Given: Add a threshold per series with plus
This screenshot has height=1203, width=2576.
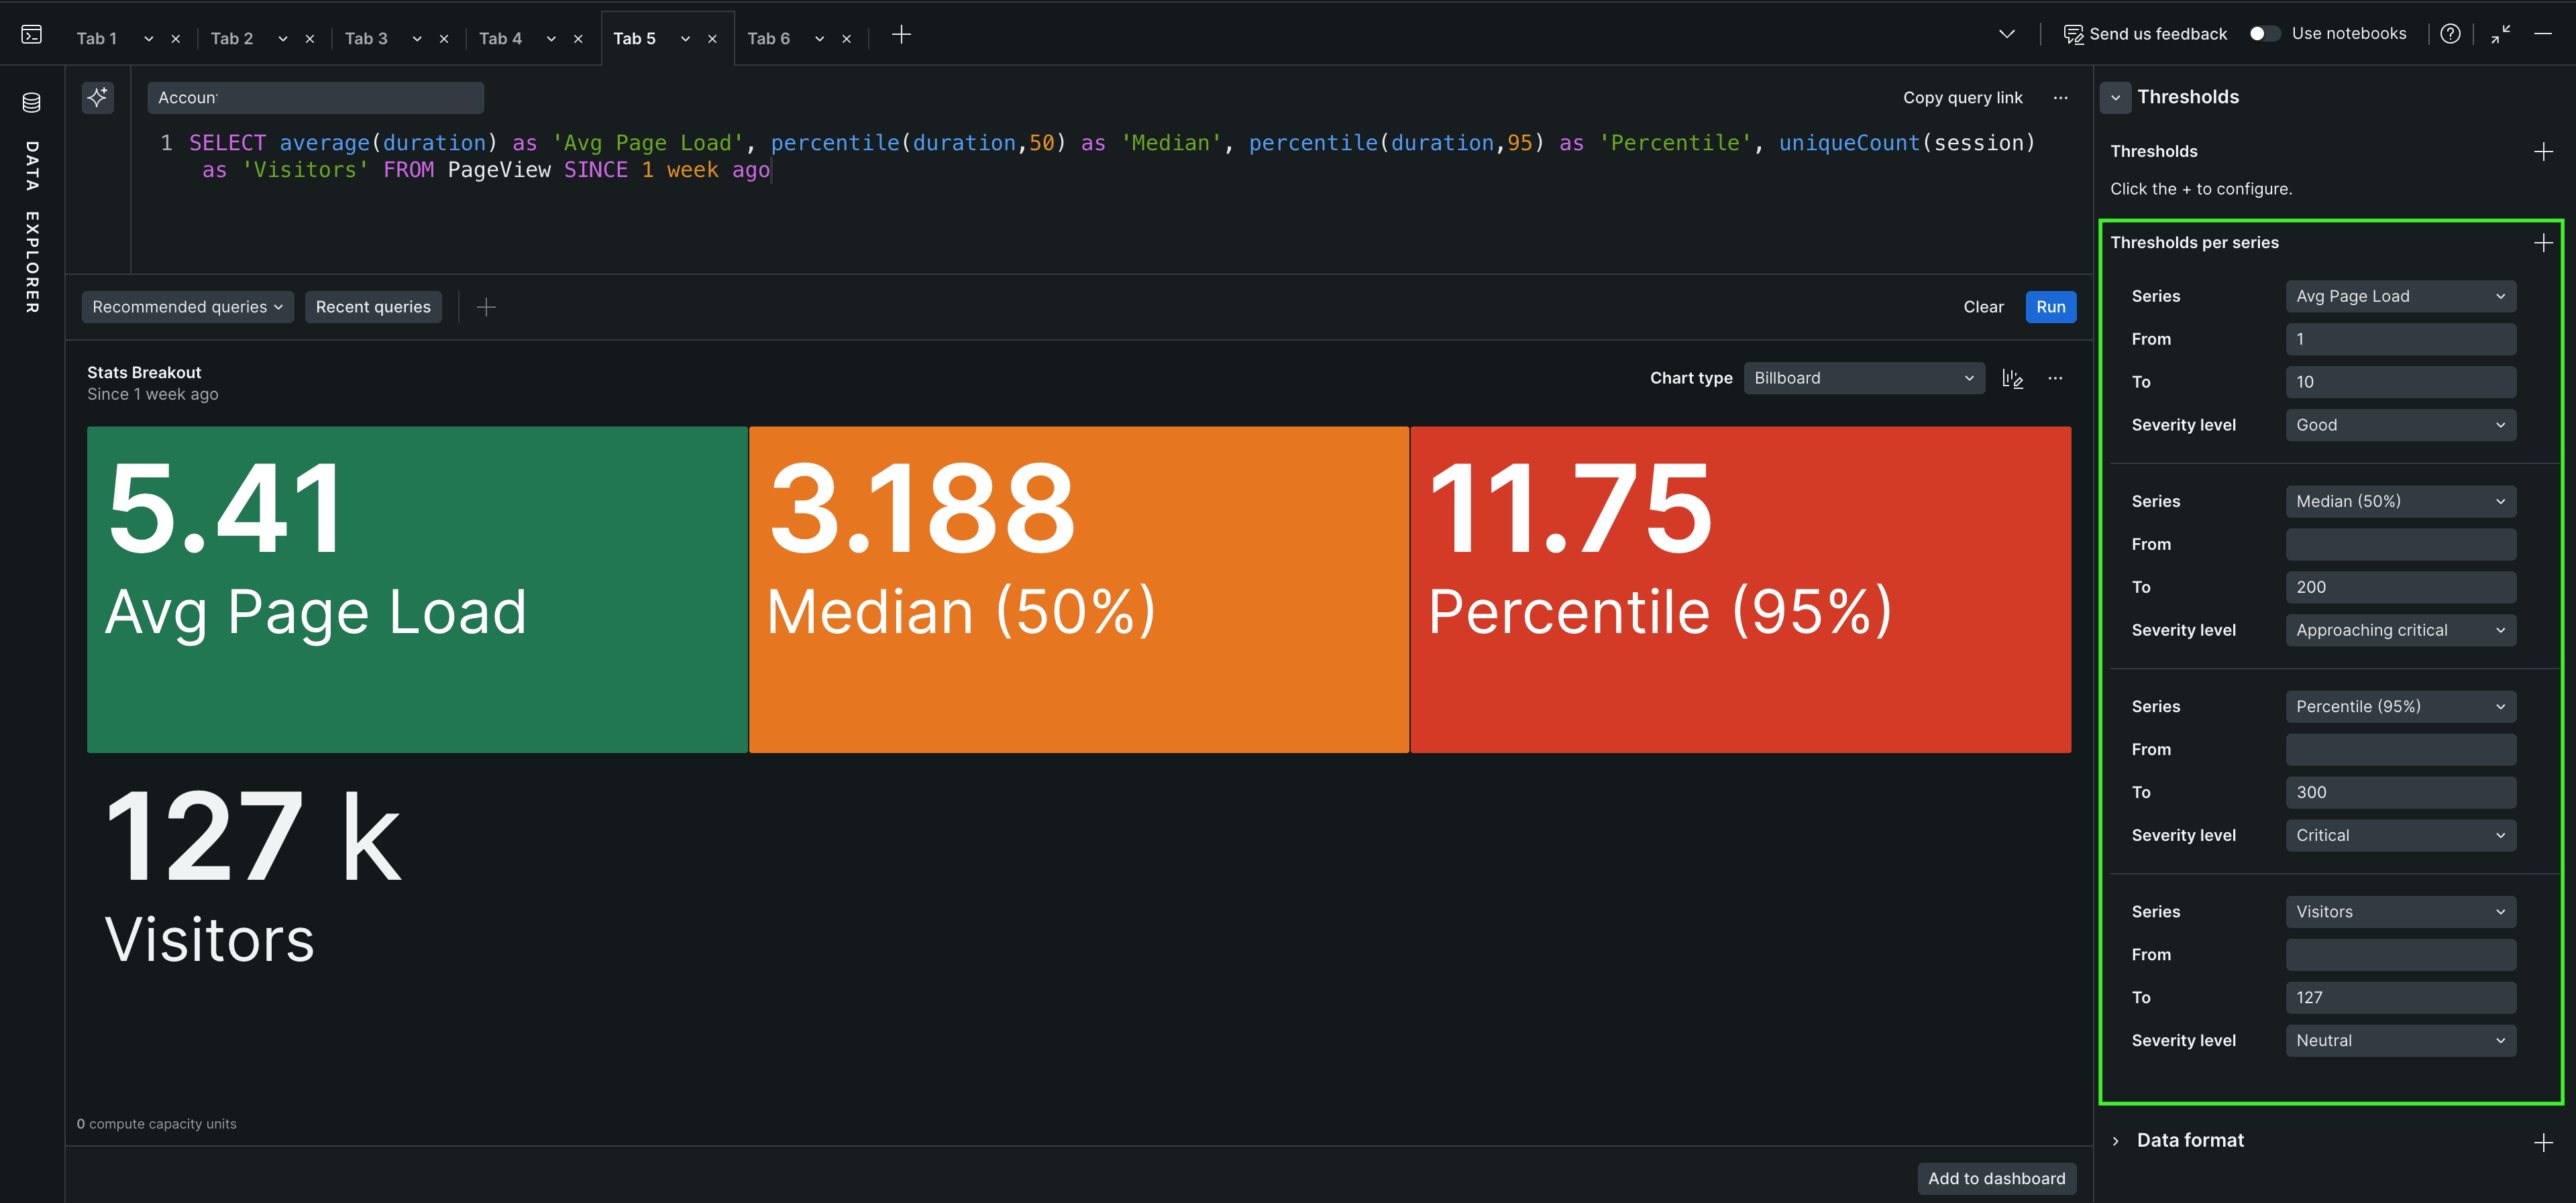Looking at the screenshot, I should [2542, 243].
